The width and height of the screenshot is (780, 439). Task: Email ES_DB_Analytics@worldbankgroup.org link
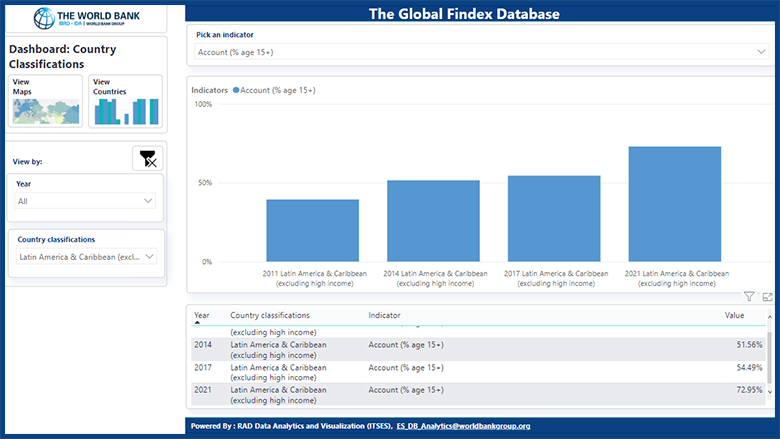463,426
